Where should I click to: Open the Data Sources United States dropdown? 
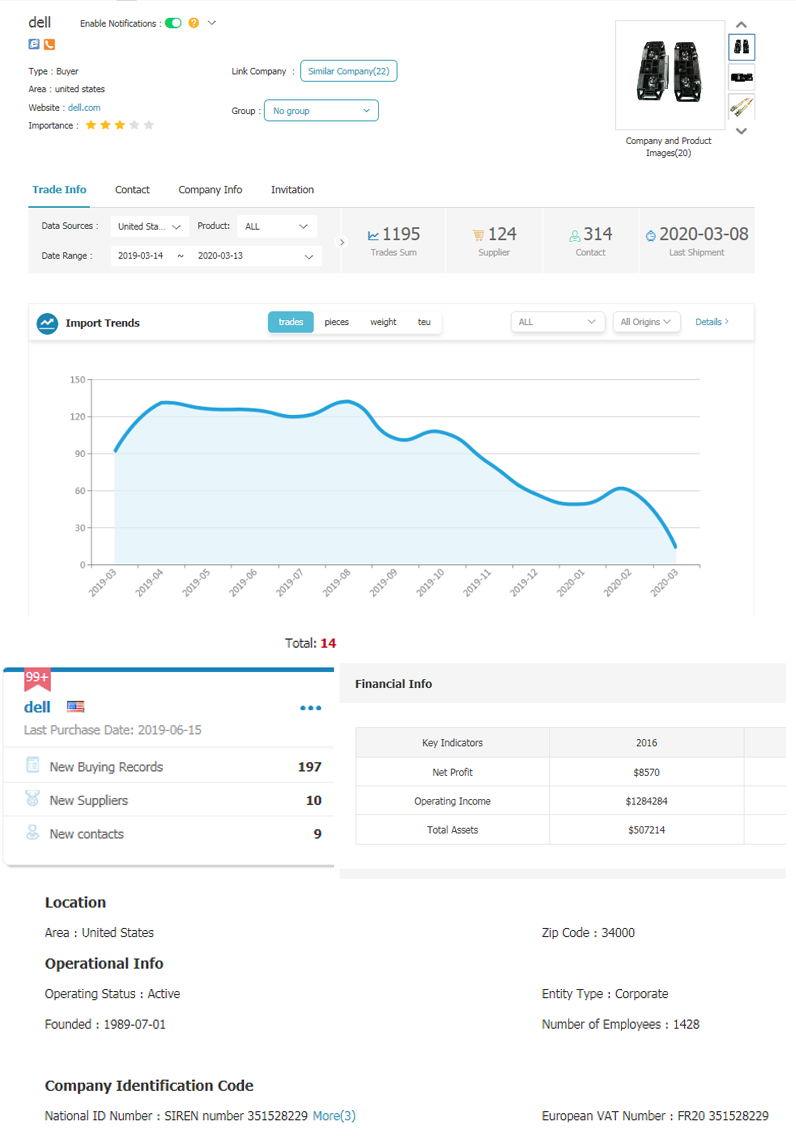pyautogui.click(x=149, y=227)
